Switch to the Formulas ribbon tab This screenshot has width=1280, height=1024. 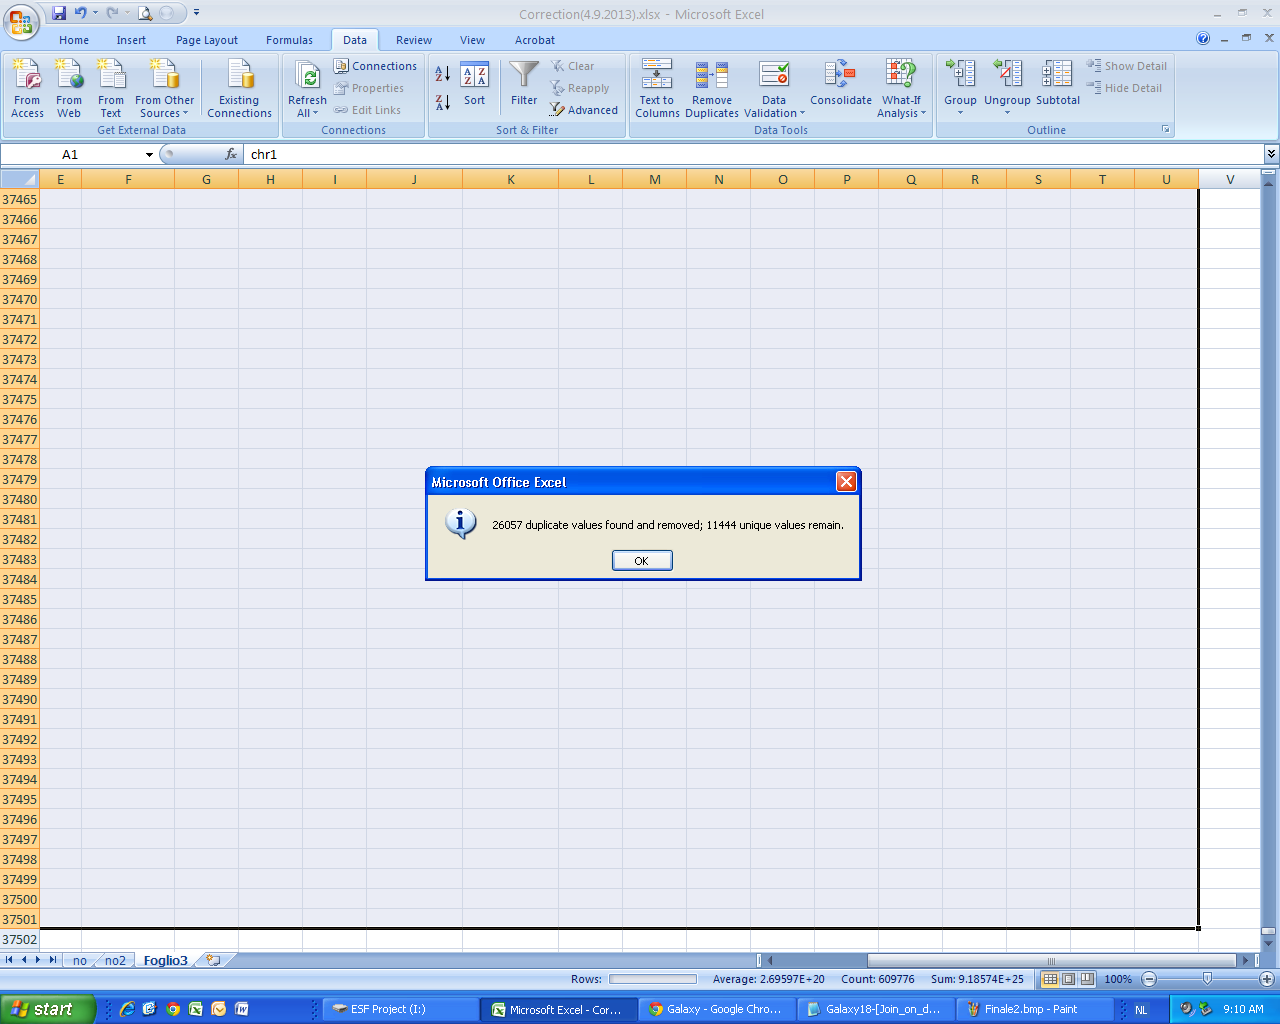pos(289,40)
